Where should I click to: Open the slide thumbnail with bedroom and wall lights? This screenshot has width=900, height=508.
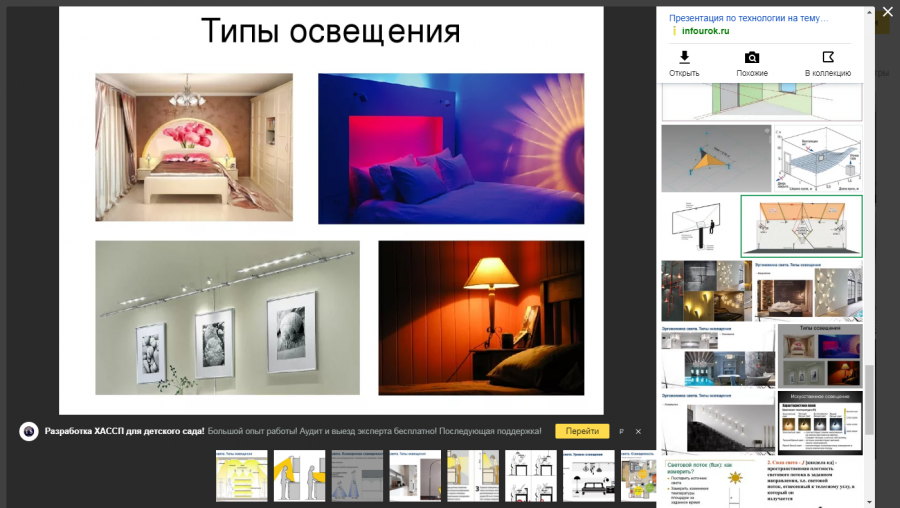(x=808, y=290)
